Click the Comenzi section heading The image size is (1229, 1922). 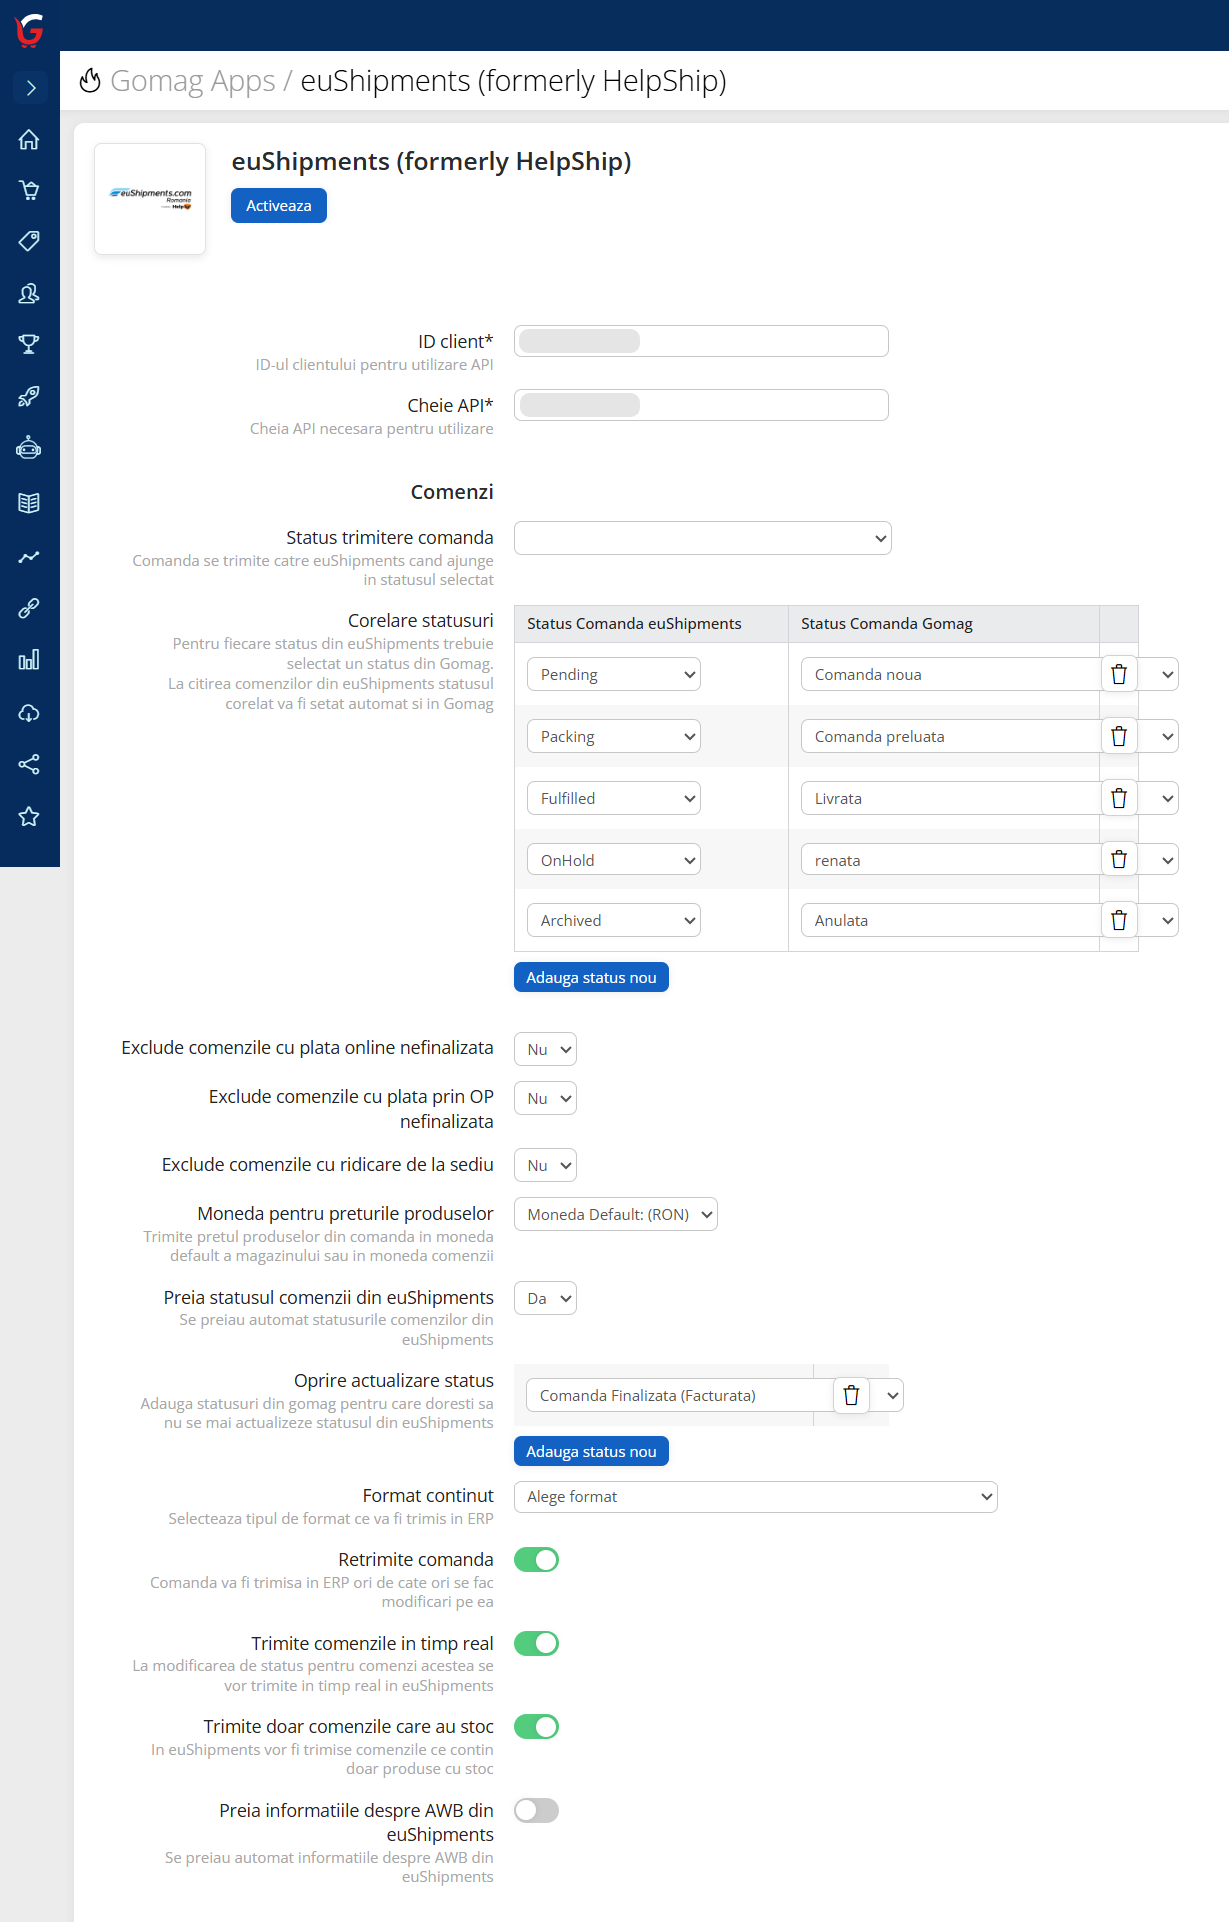pyautogui.click(x=452, y=492)
